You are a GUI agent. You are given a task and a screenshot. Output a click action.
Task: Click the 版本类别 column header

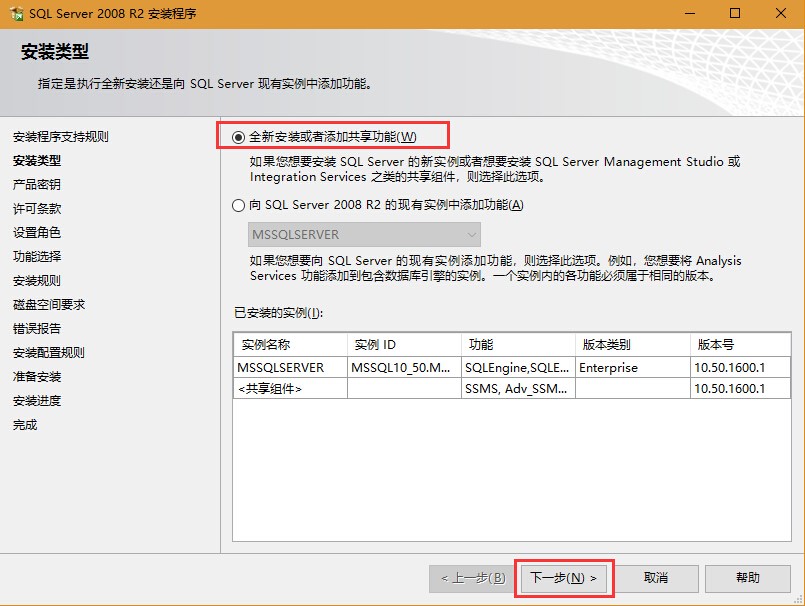(x=631, y=344)
